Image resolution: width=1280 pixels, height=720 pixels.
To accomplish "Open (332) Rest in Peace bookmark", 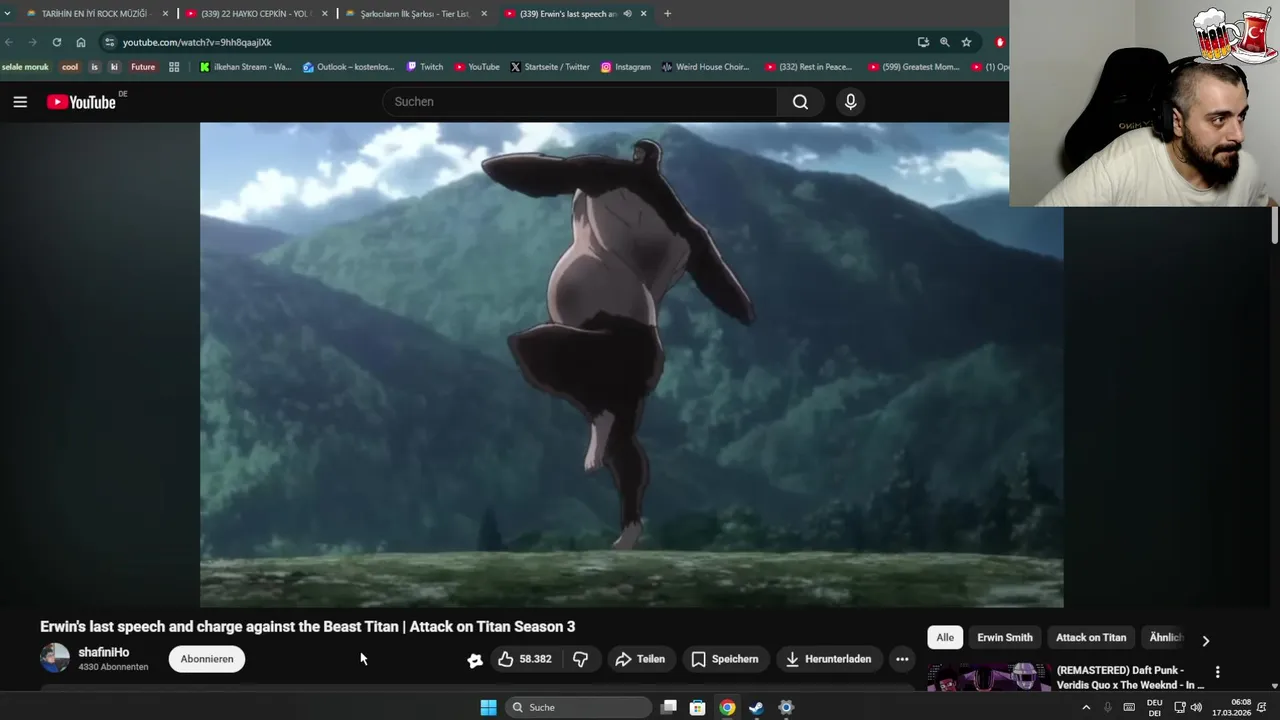I will 809,67.
